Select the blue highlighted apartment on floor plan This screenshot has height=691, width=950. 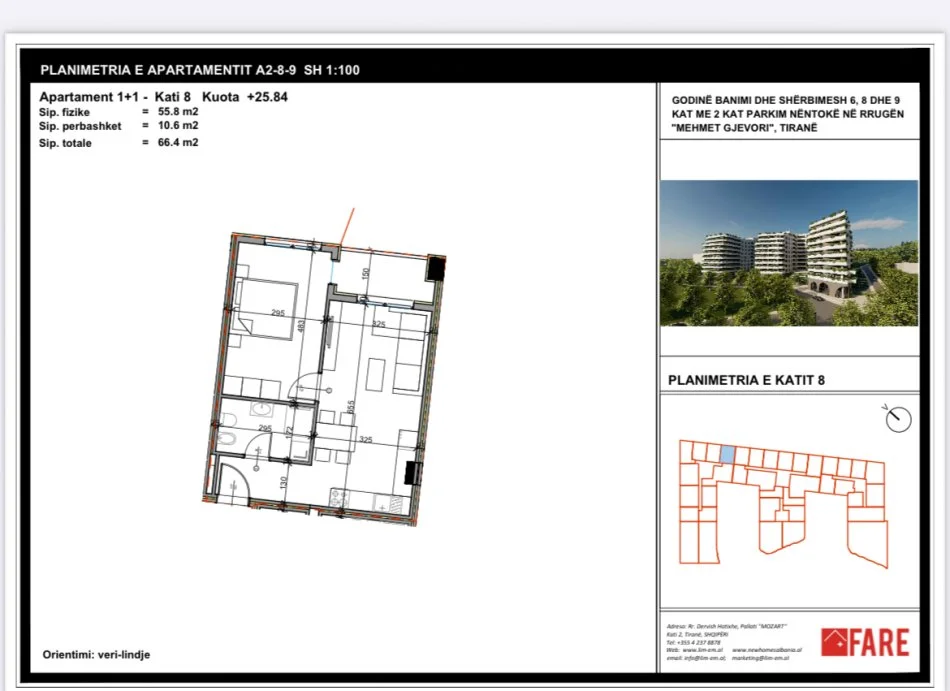(x=729, y=455)
